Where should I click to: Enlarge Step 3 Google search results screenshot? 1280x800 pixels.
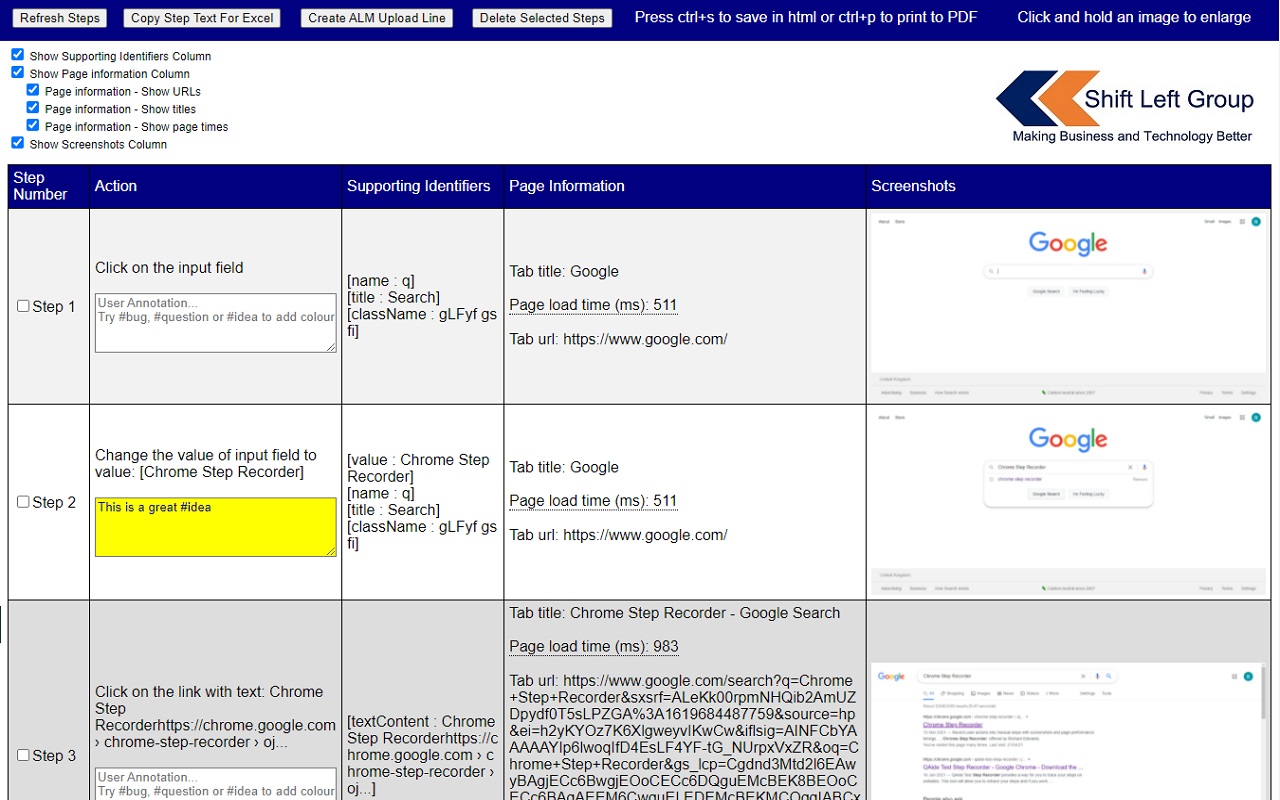tap(1068, 731)
